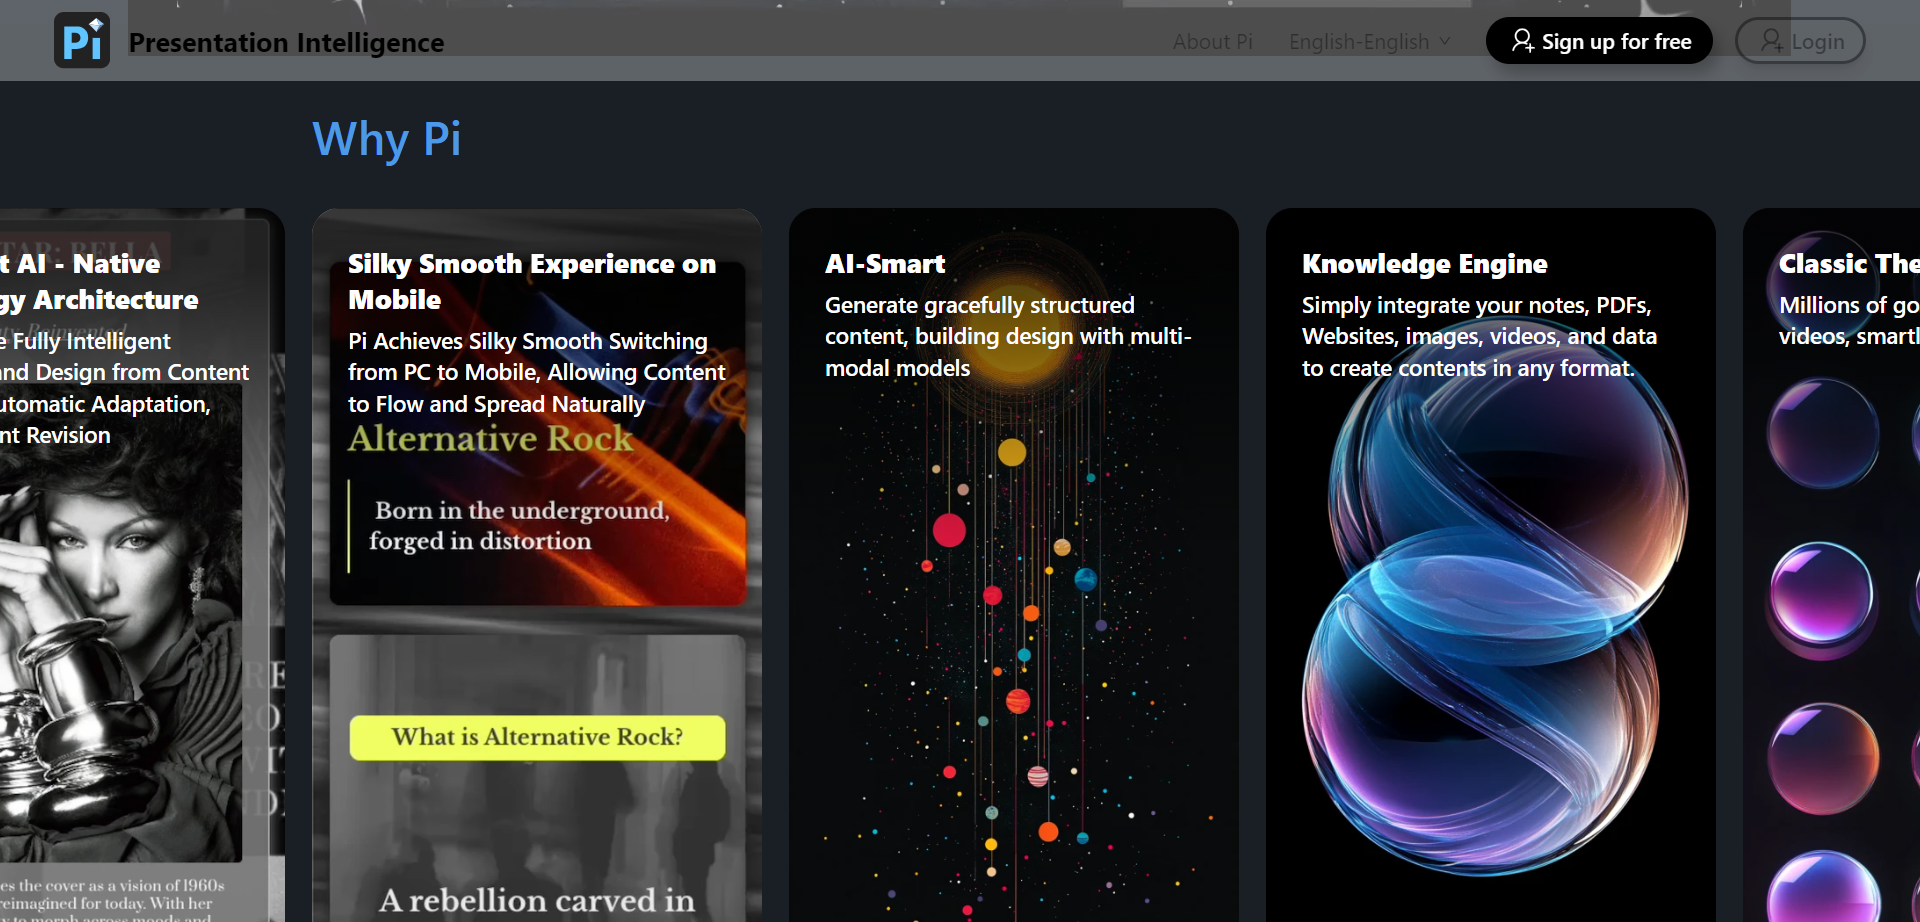Click the Pi Achieves Silky Smooth Switching text
The width and height of the screenshot is (1920, 922).
(x=536, y=372)
